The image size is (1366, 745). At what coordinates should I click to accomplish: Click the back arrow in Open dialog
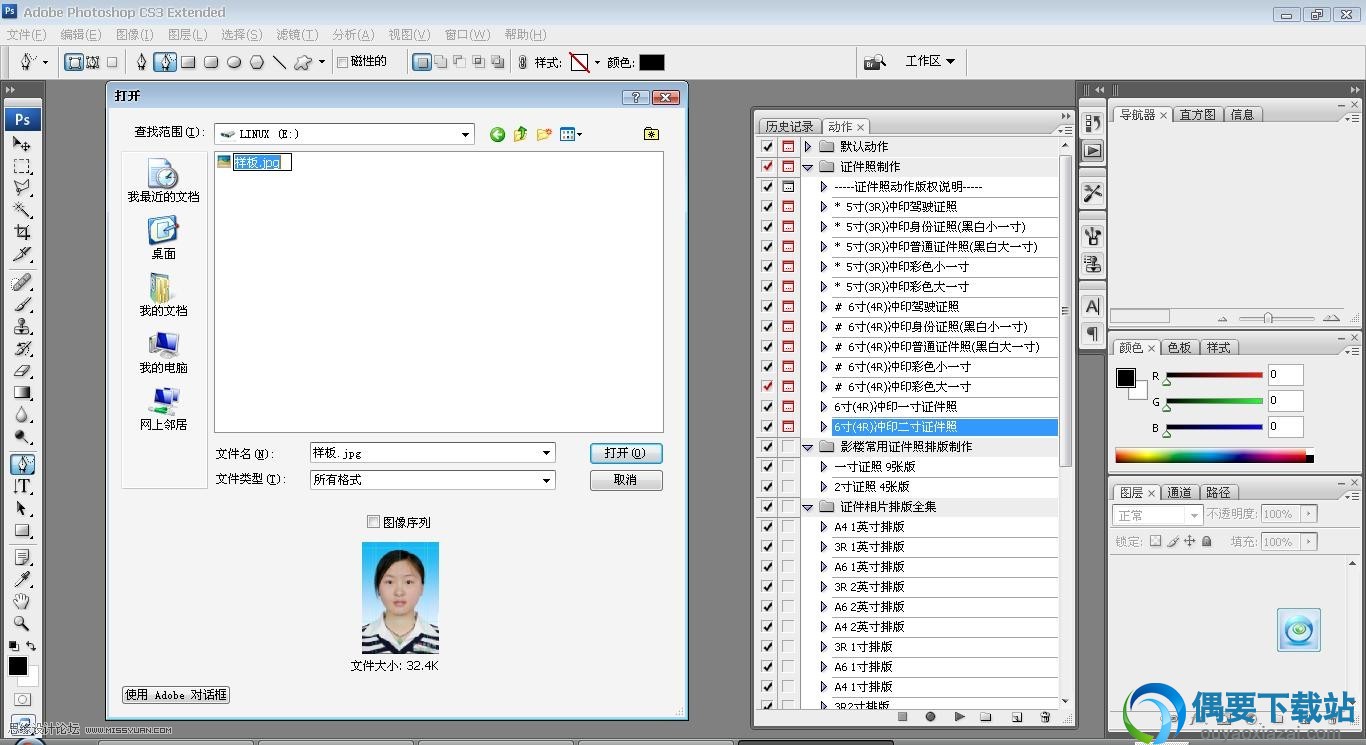click(497, 134)
